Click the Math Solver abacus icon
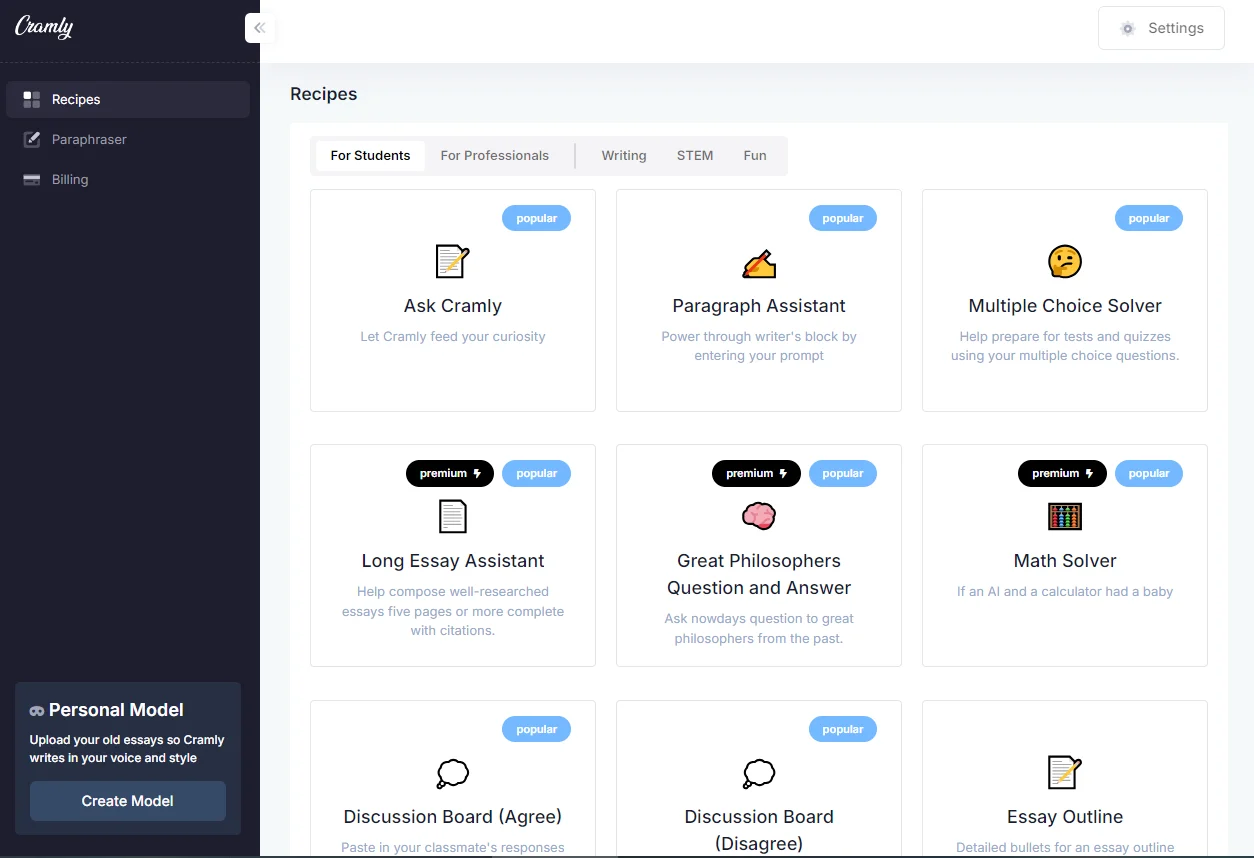Image resolution: width=1254 pixels, height=858 pixels. (x=1065, y=517)
